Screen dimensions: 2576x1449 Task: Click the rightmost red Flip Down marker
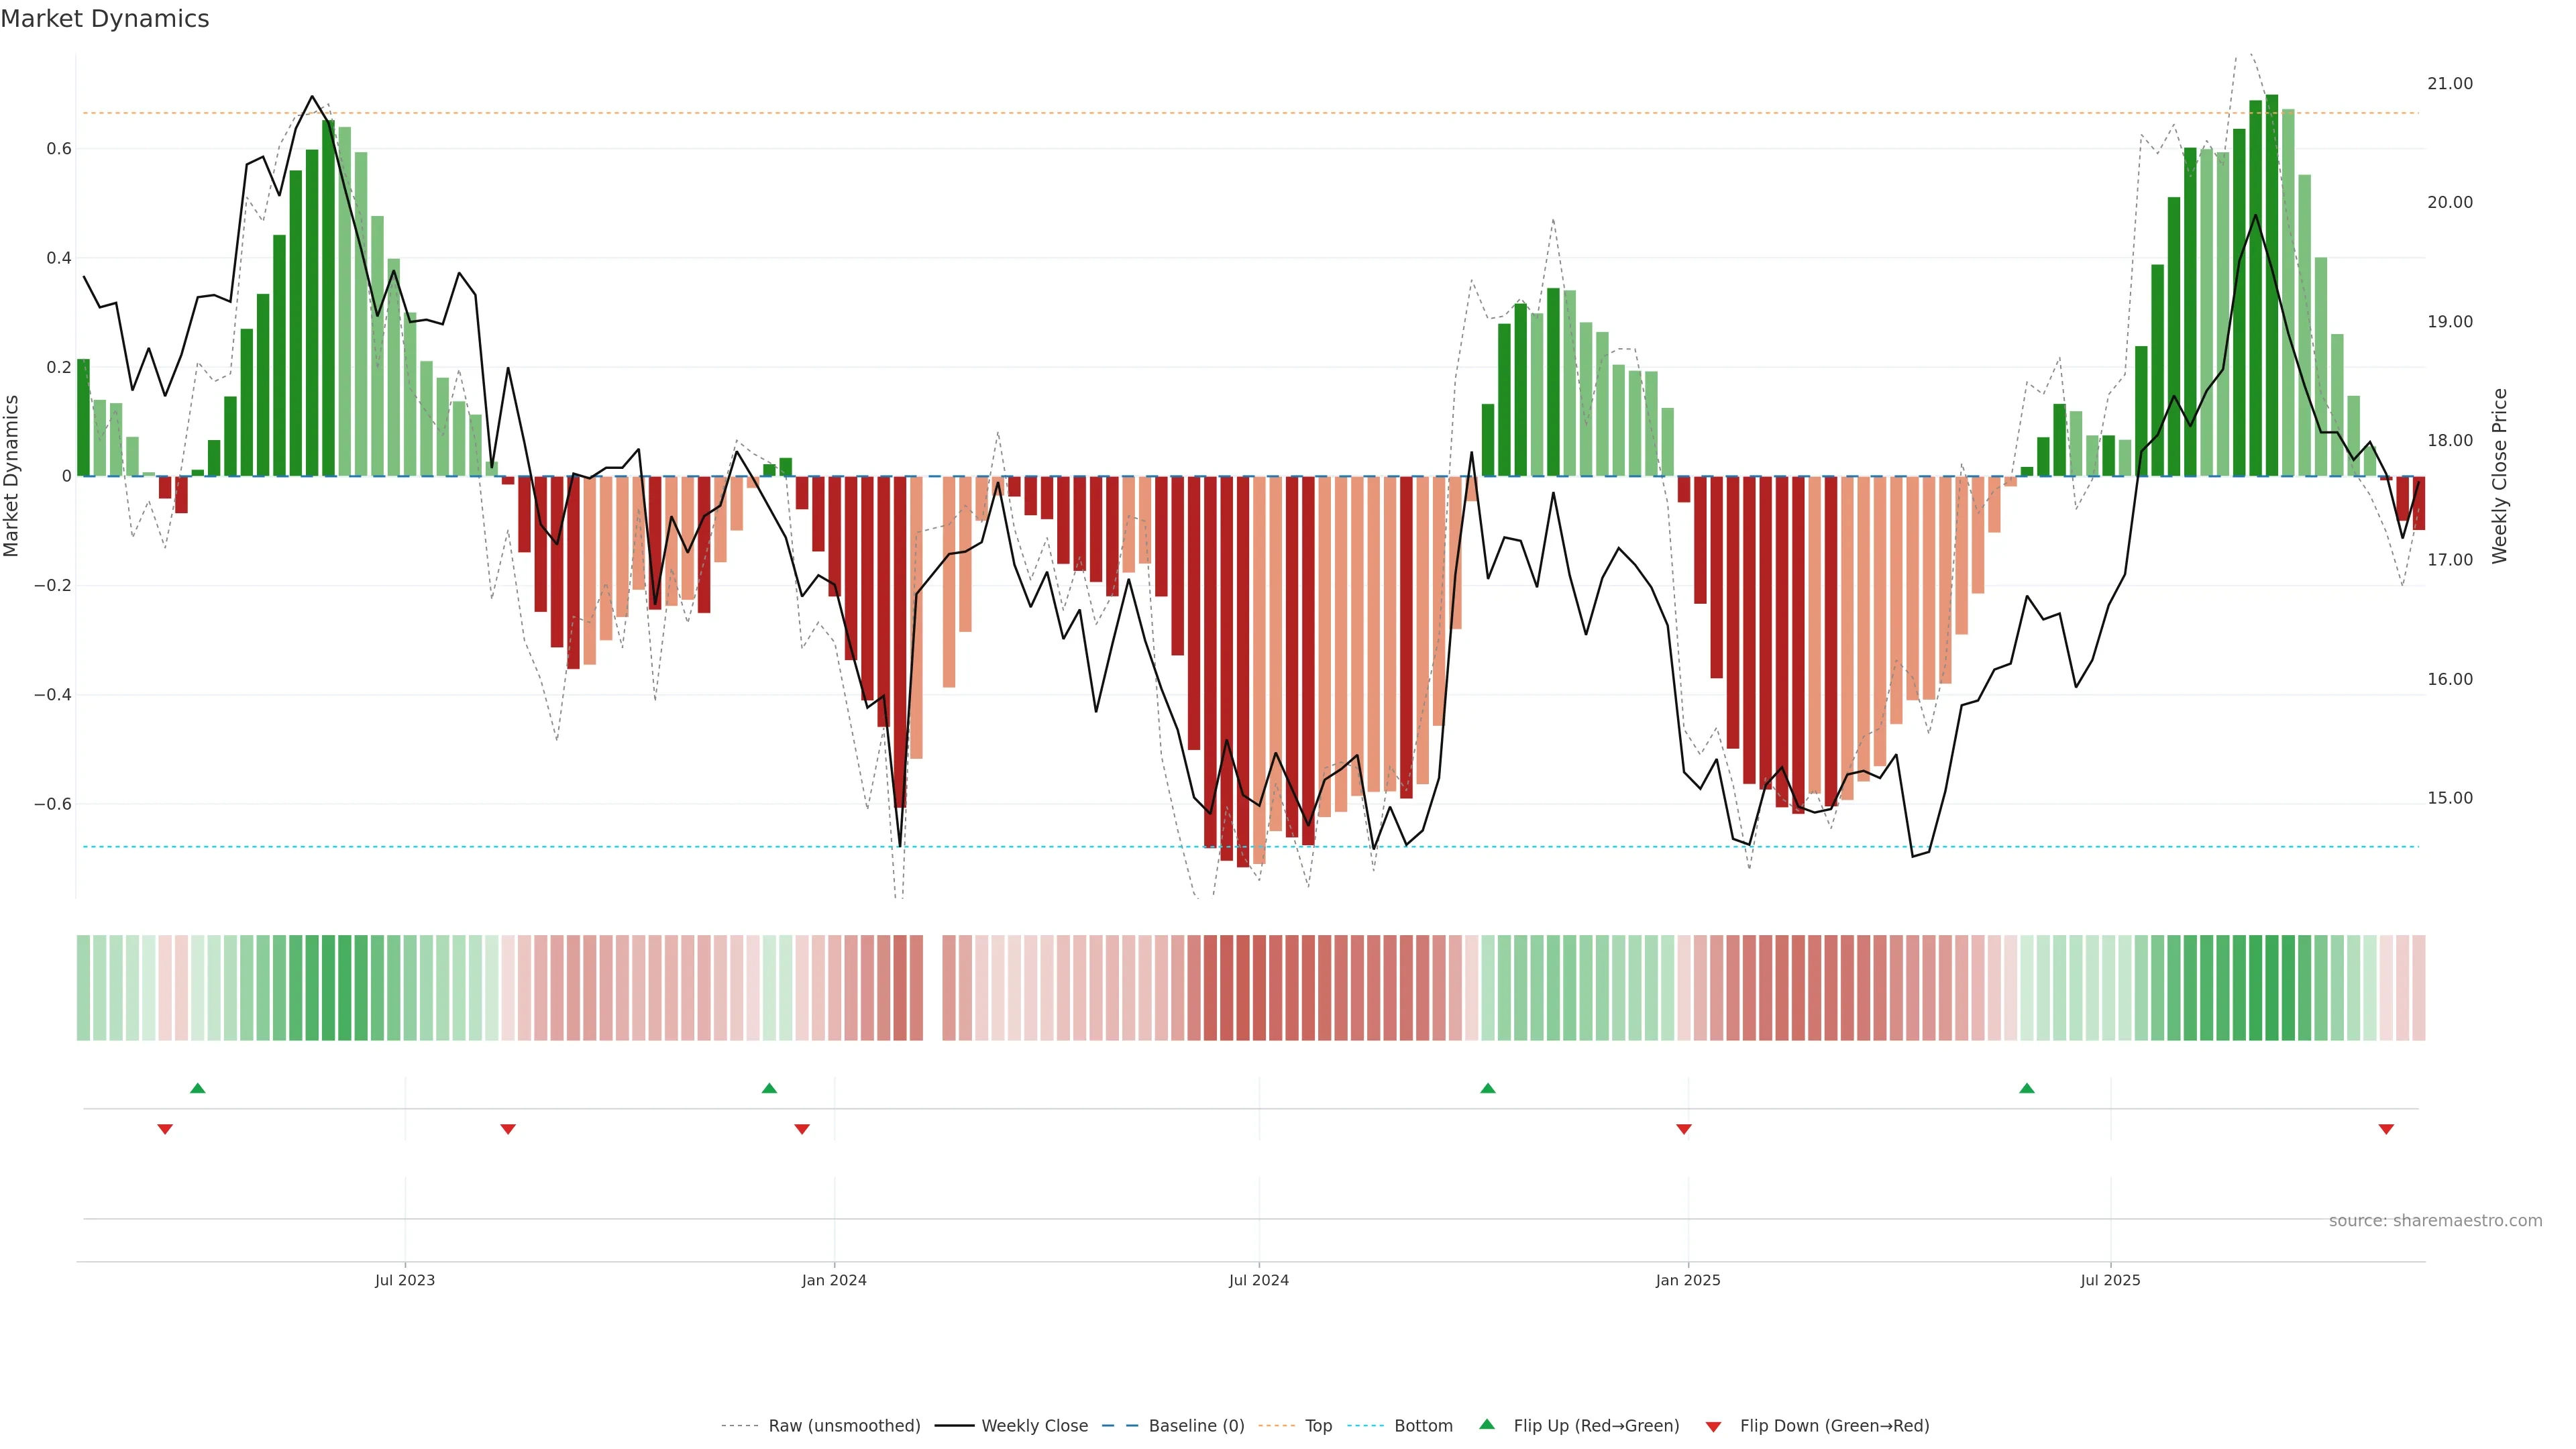pyautogui.click(x=2386, y=1129)
